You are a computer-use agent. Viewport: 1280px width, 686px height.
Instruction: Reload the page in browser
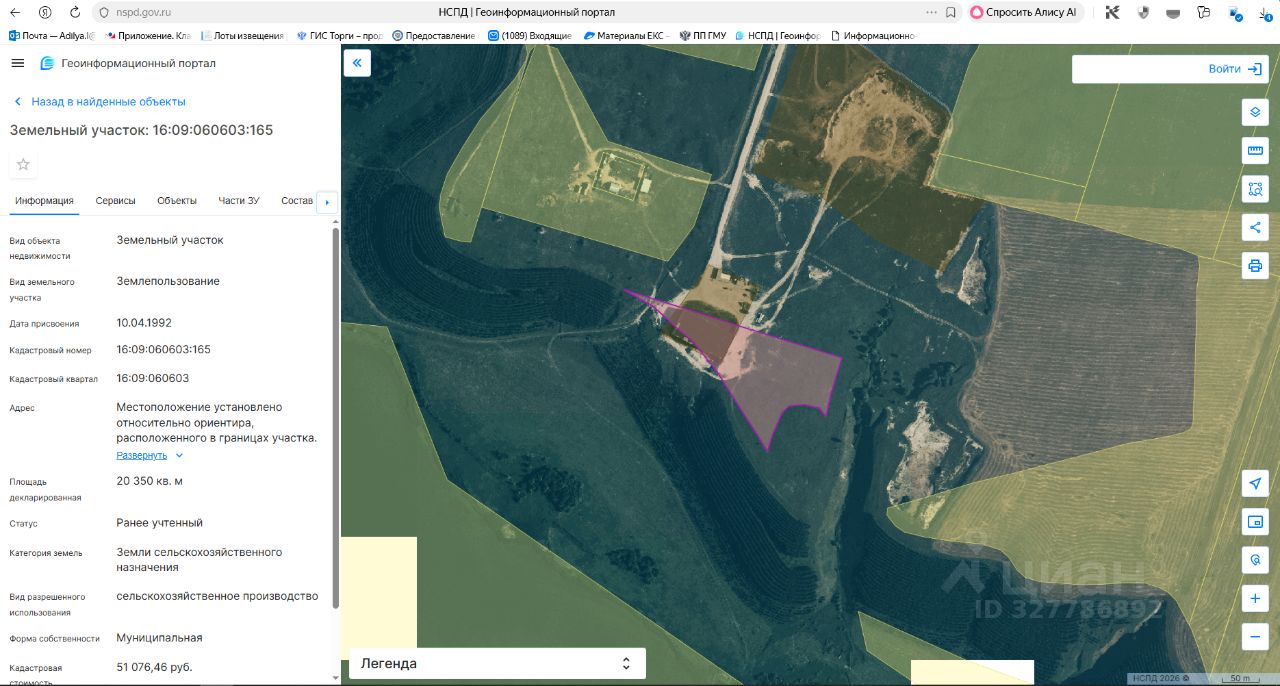75,12
